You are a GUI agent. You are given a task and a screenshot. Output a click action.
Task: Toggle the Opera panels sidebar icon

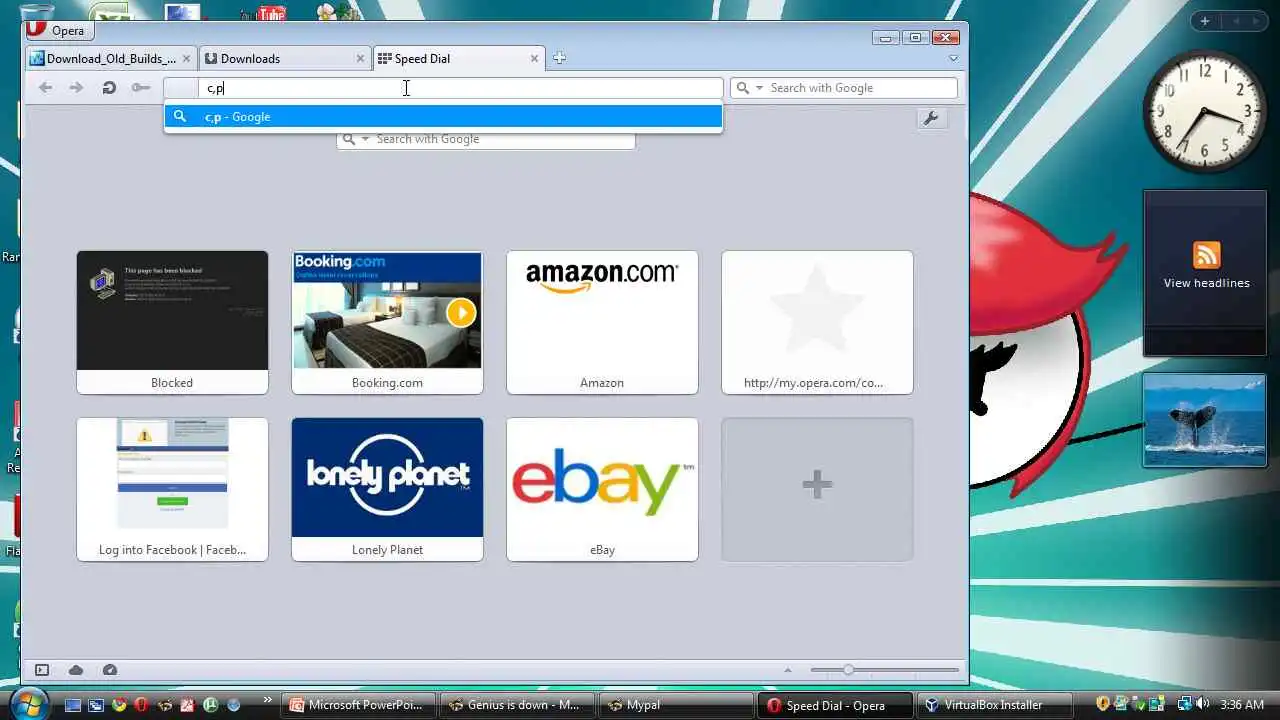click(42, 670)
